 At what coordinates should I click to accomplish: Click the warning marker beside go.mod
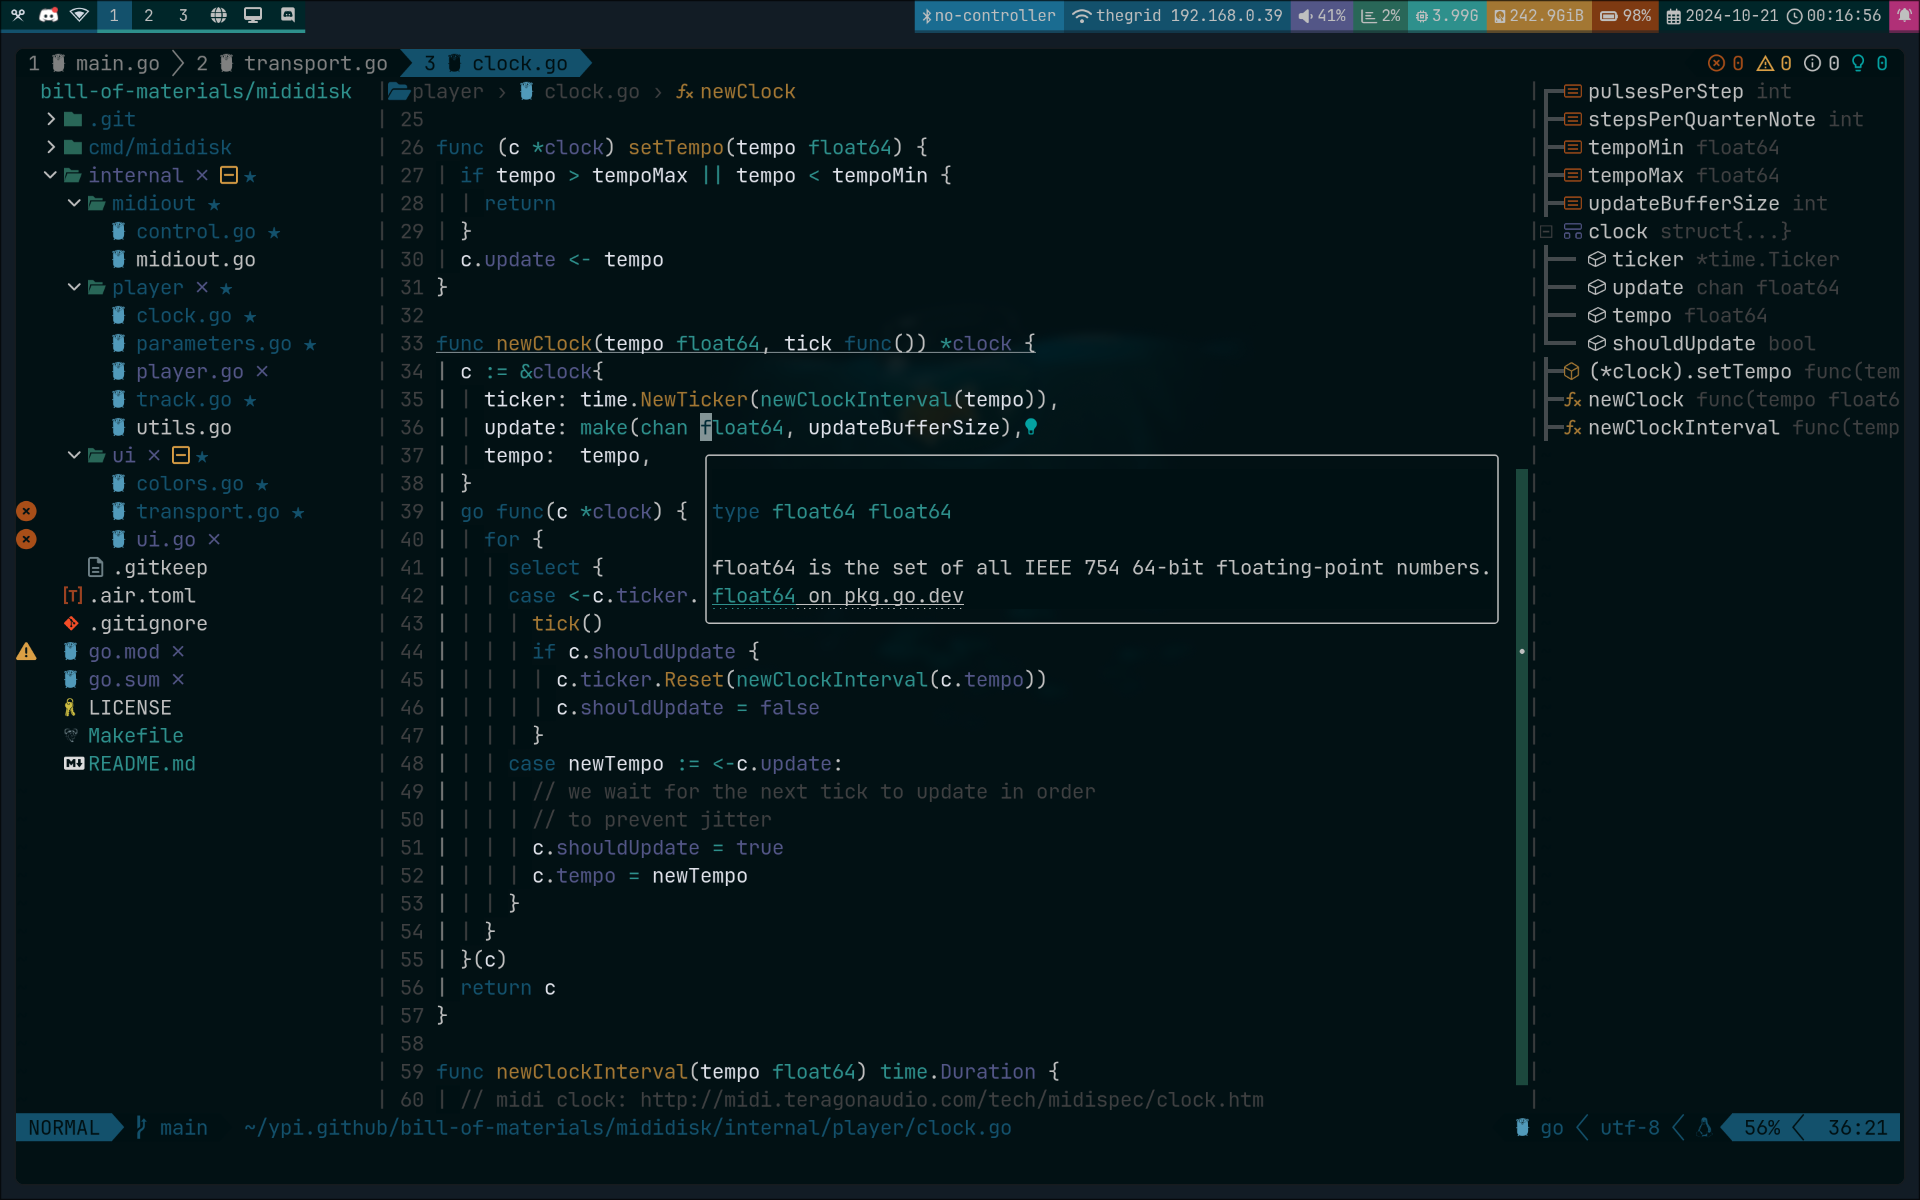27,652
